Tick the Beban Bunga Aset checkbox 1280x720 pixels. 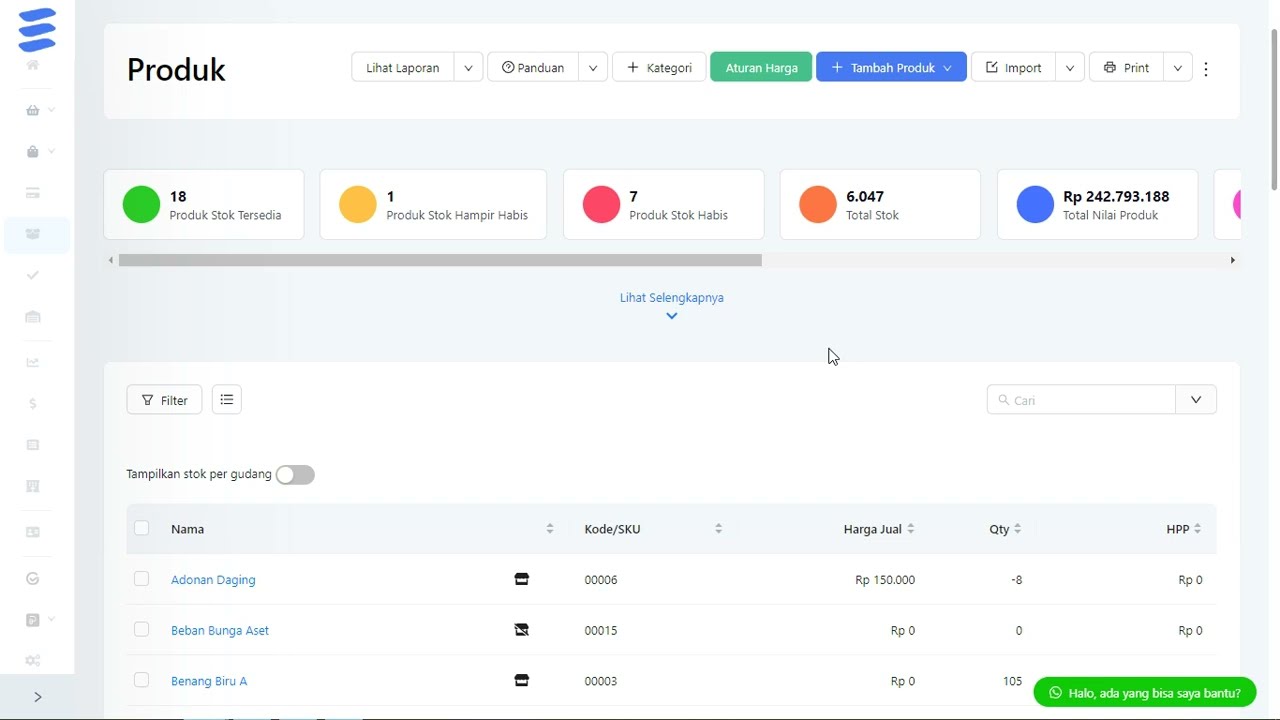(141, 629)
